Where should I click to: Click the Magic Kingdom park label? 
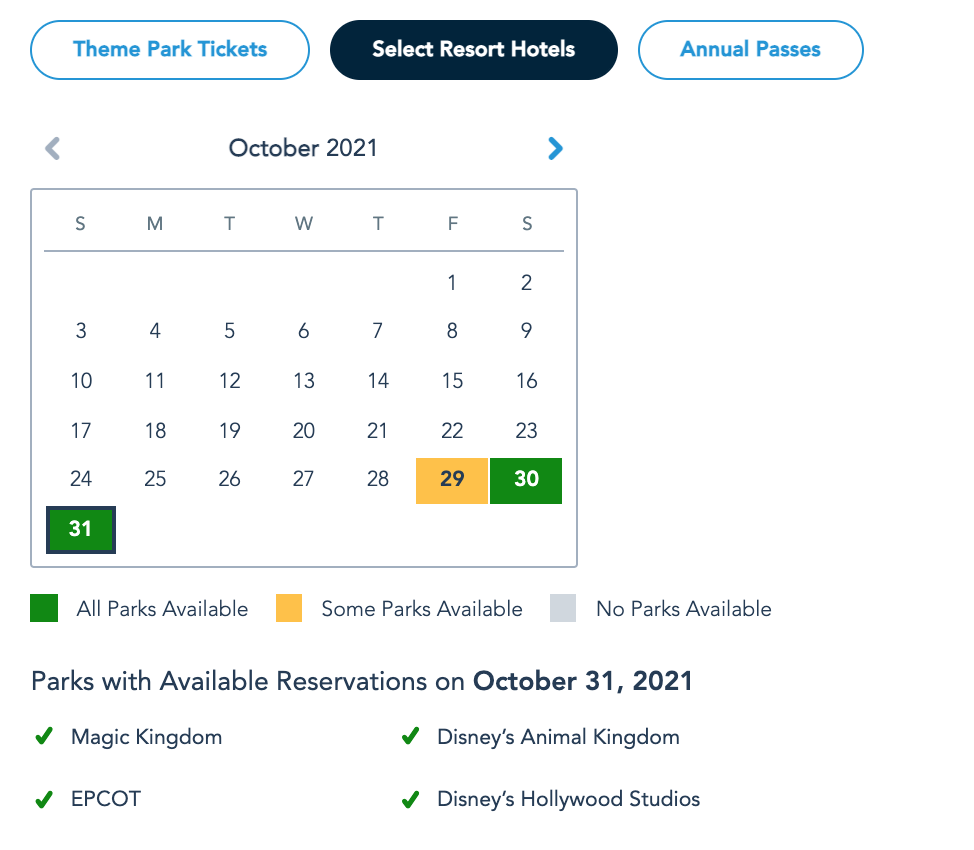pyautogui.click(x=146, y=737)
